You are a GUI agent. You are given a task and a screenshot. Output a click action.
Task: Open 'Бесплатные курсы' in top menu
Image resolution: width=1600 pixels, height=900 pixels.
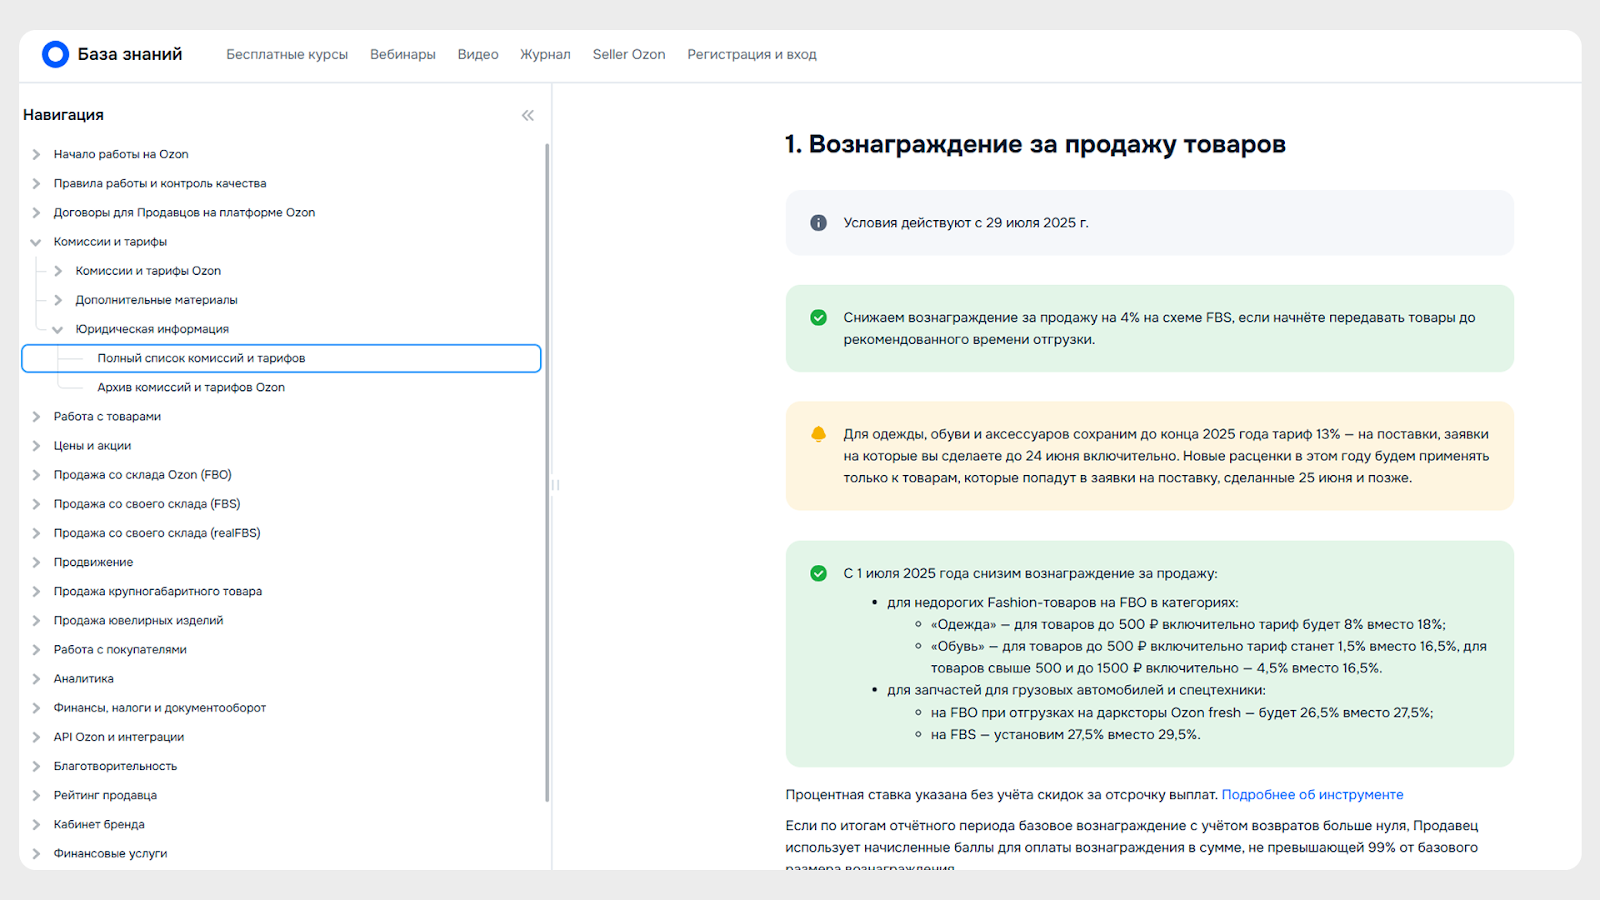coord(287,54)
